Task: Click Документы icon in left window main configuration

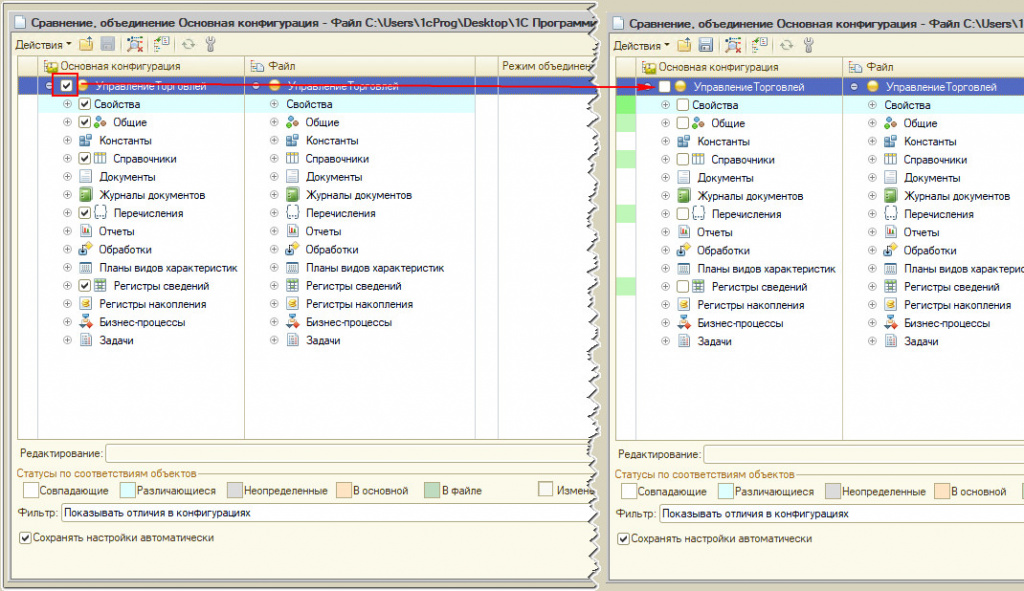Action: click(86, 177)
